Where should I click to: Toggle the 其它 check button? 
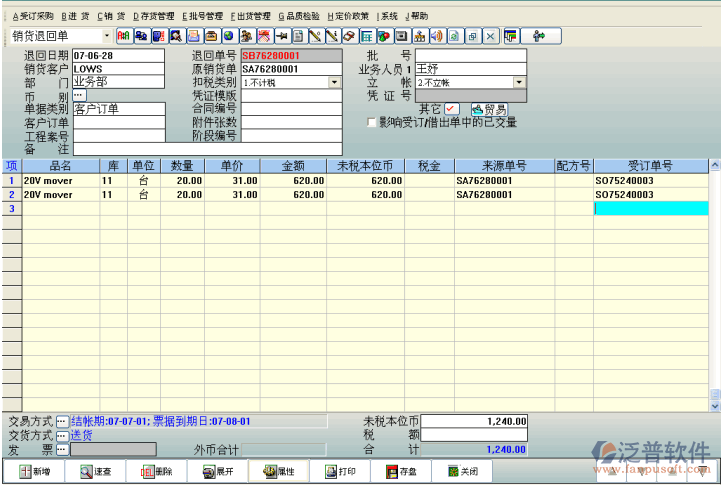coord(451,108)
